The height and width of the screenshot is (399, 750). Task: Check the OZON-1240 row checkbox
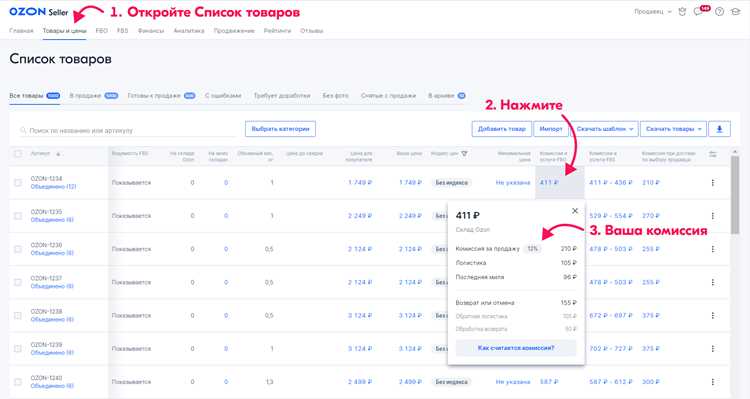(18, 382)
